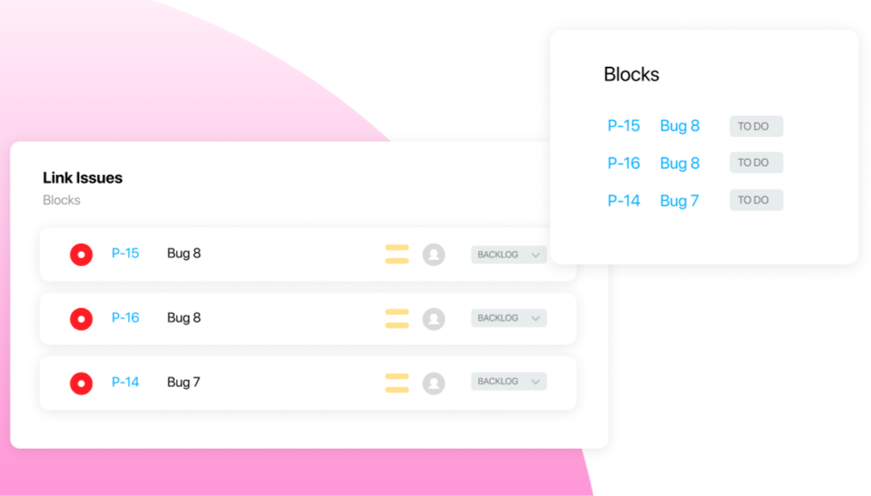Click the yellow priority icon on P-14 row
The image size is (871, 496).
(397, 383)
